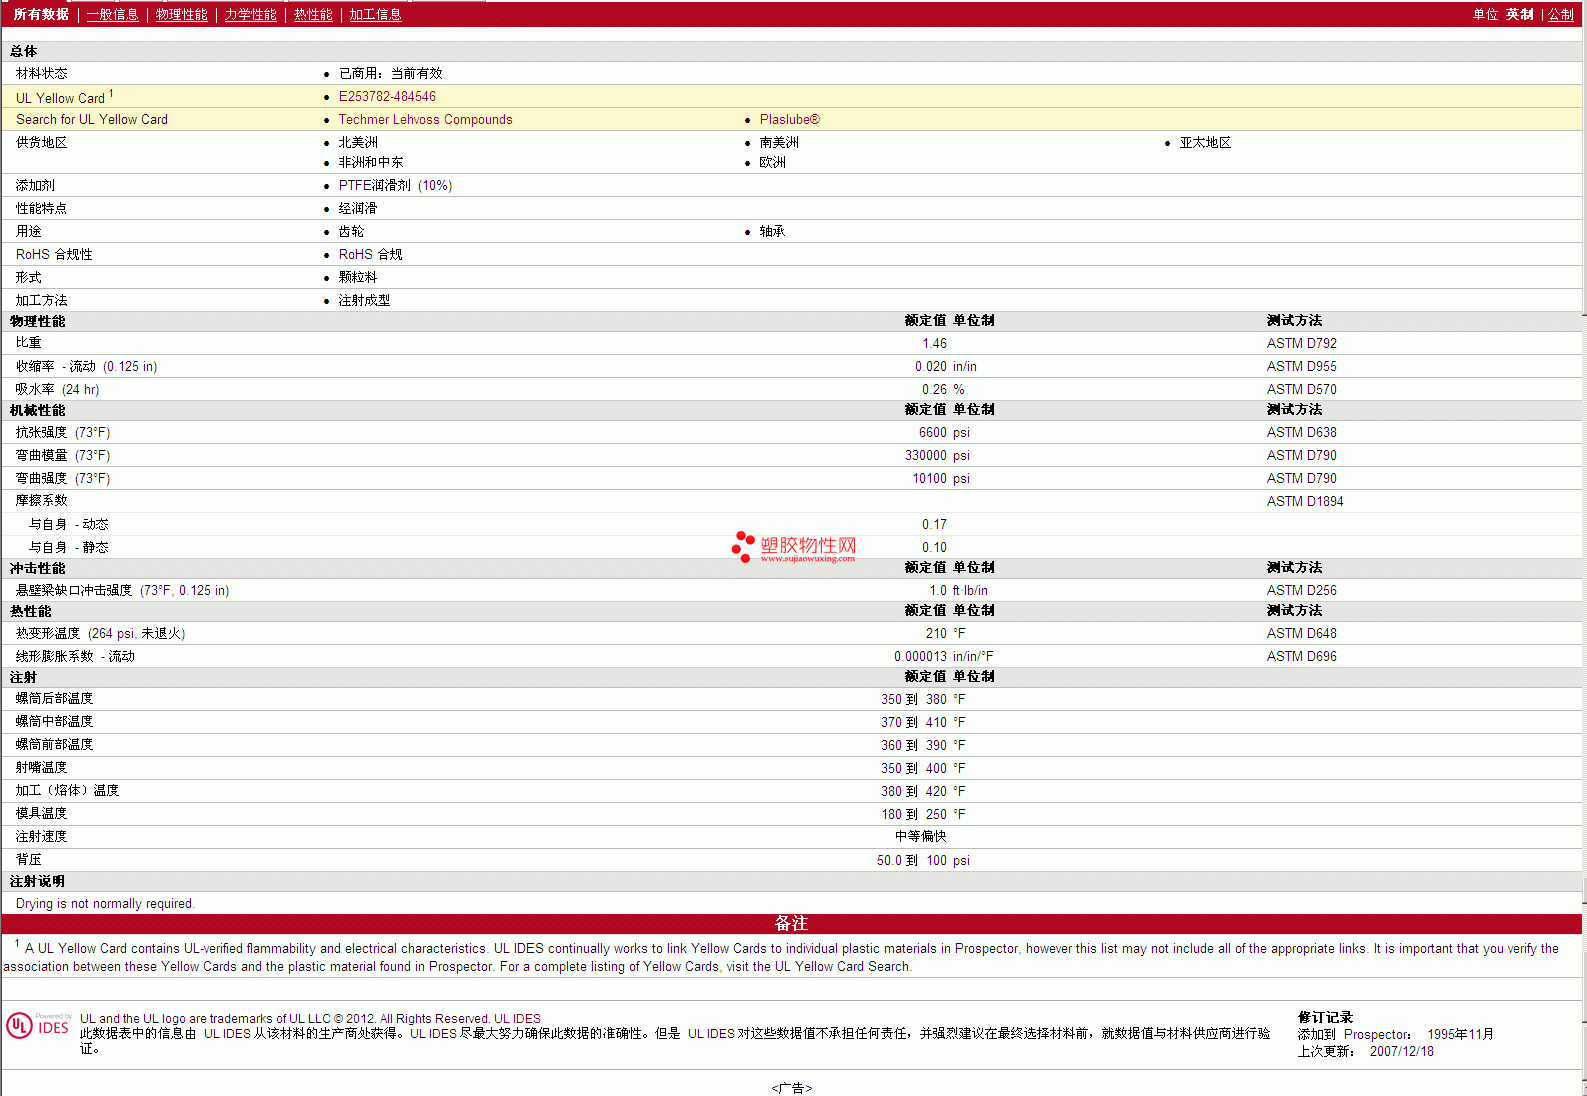
Task: Search Yellow Card for Techmer Lehvoss Compounds
Action: point(425,119)
